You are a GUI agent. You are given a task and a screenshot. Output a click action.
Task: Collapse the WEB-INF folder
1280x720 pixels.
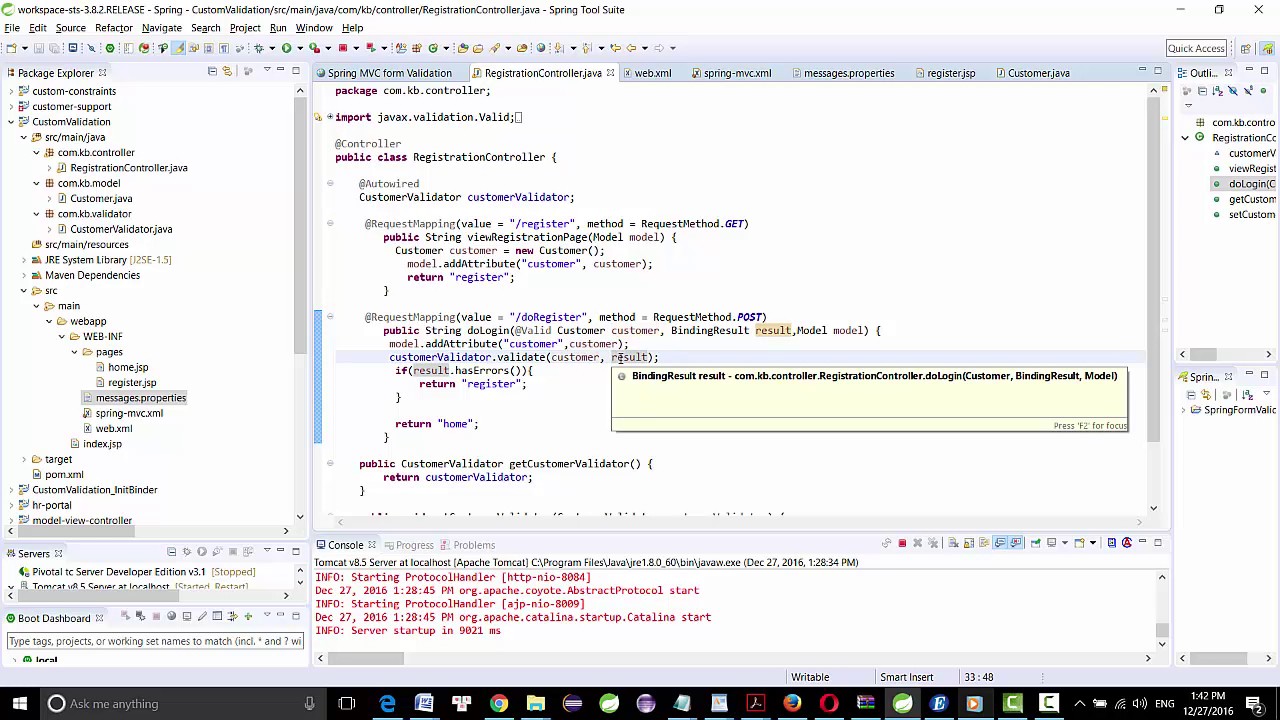(x=62, y=337)
